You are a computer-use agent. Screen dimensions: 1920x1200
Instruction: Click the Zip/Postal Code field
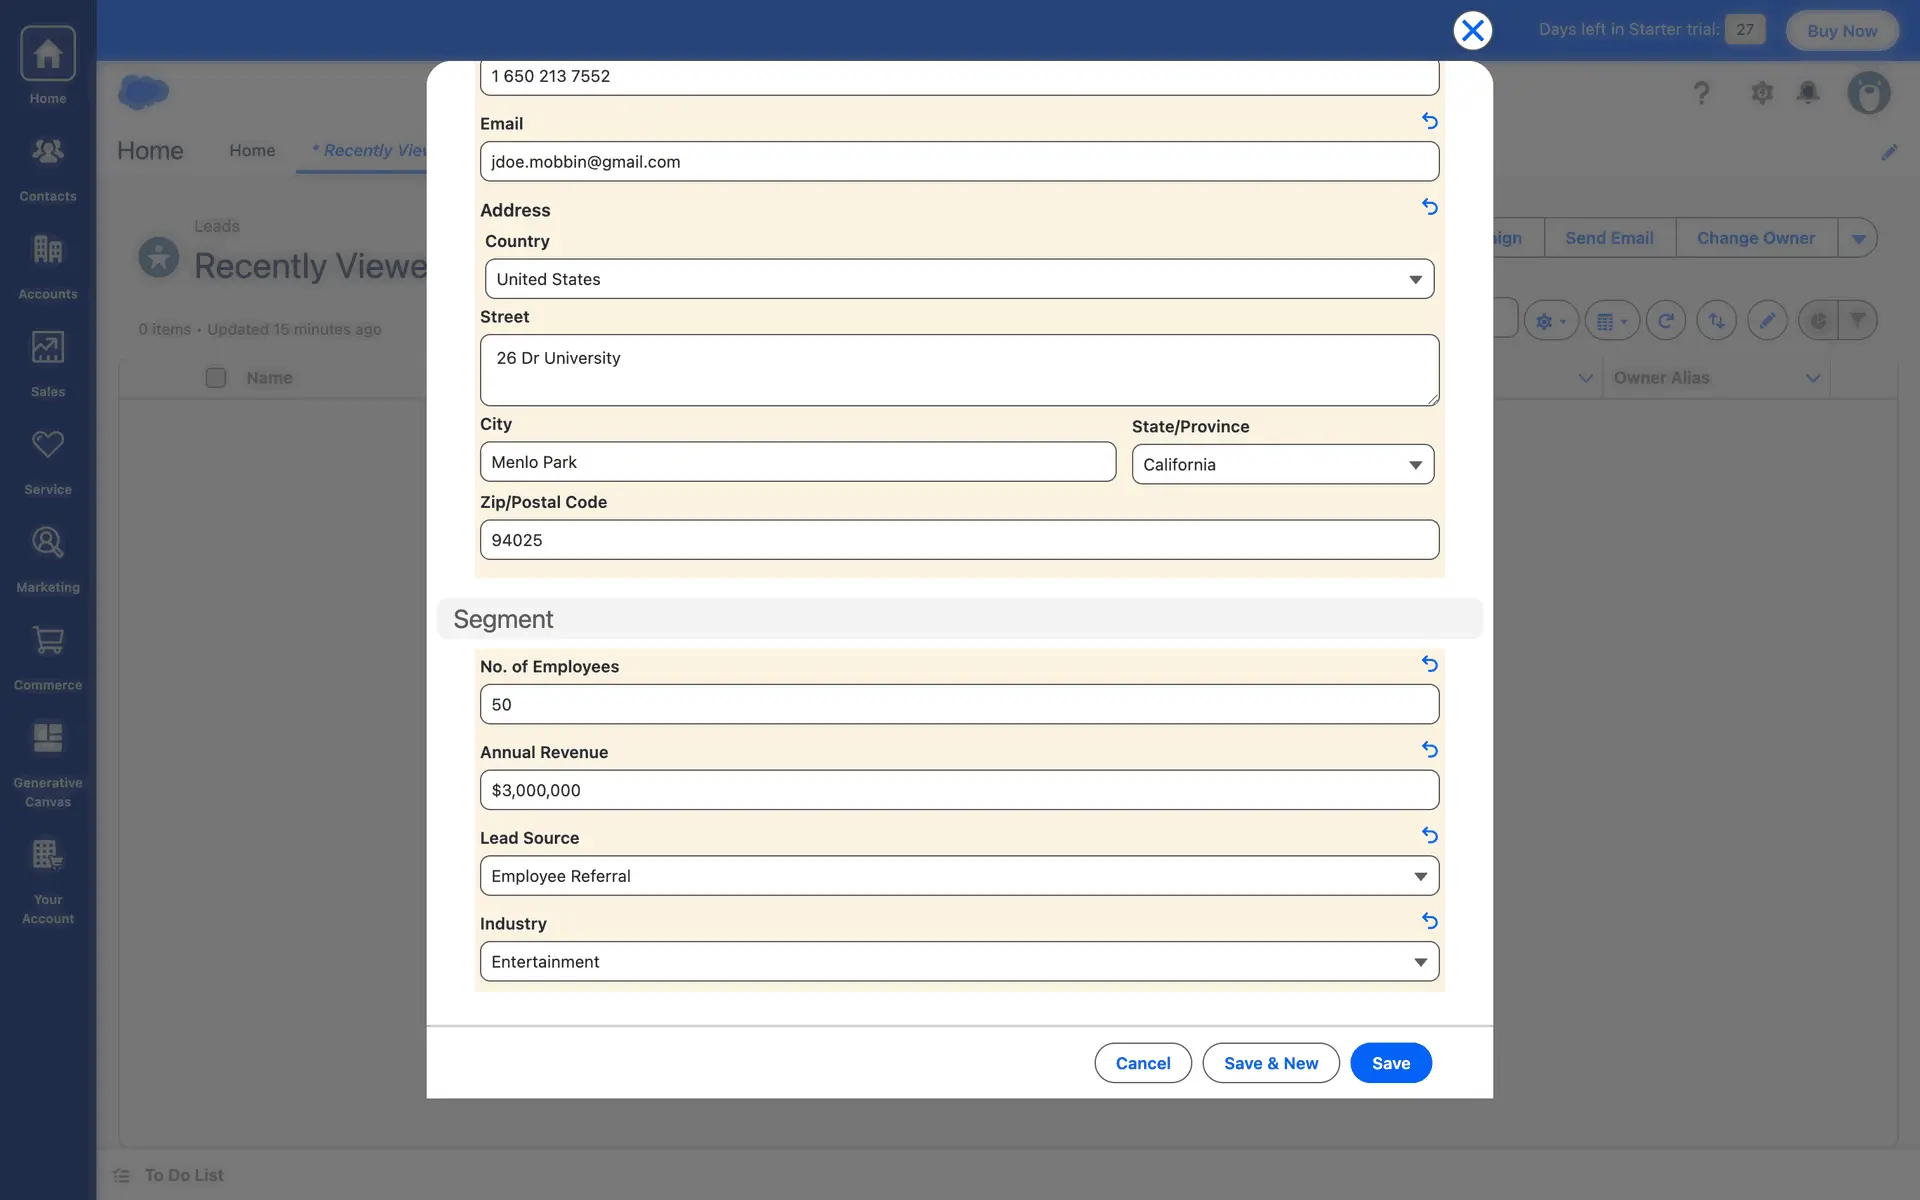pyautogui.click(x=959, y=540)
